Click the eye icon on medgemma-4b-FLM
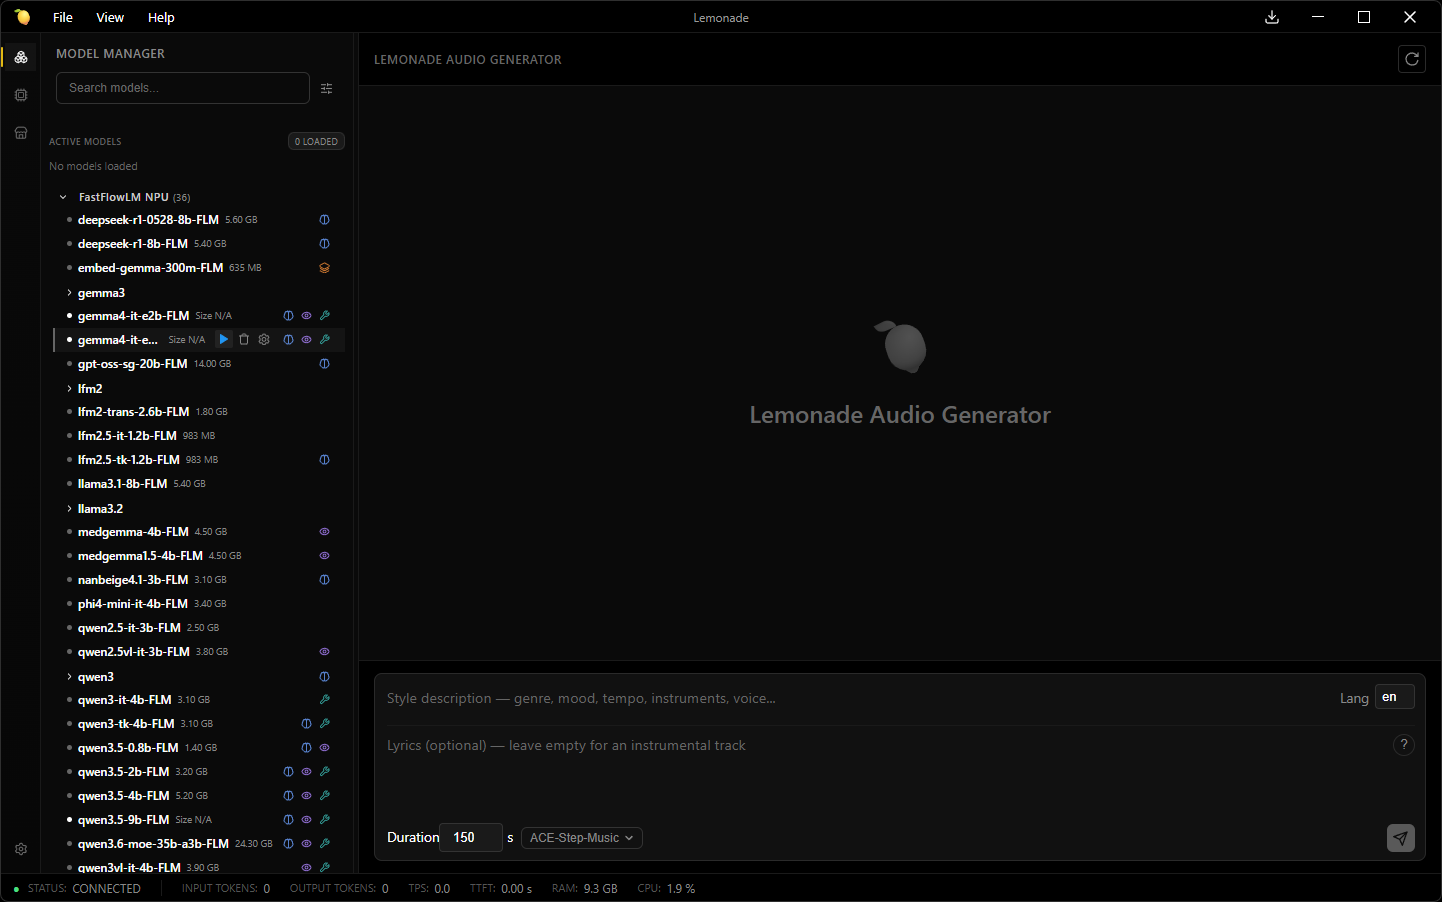Screen dimensions: 1442x902 pos(324,532)
